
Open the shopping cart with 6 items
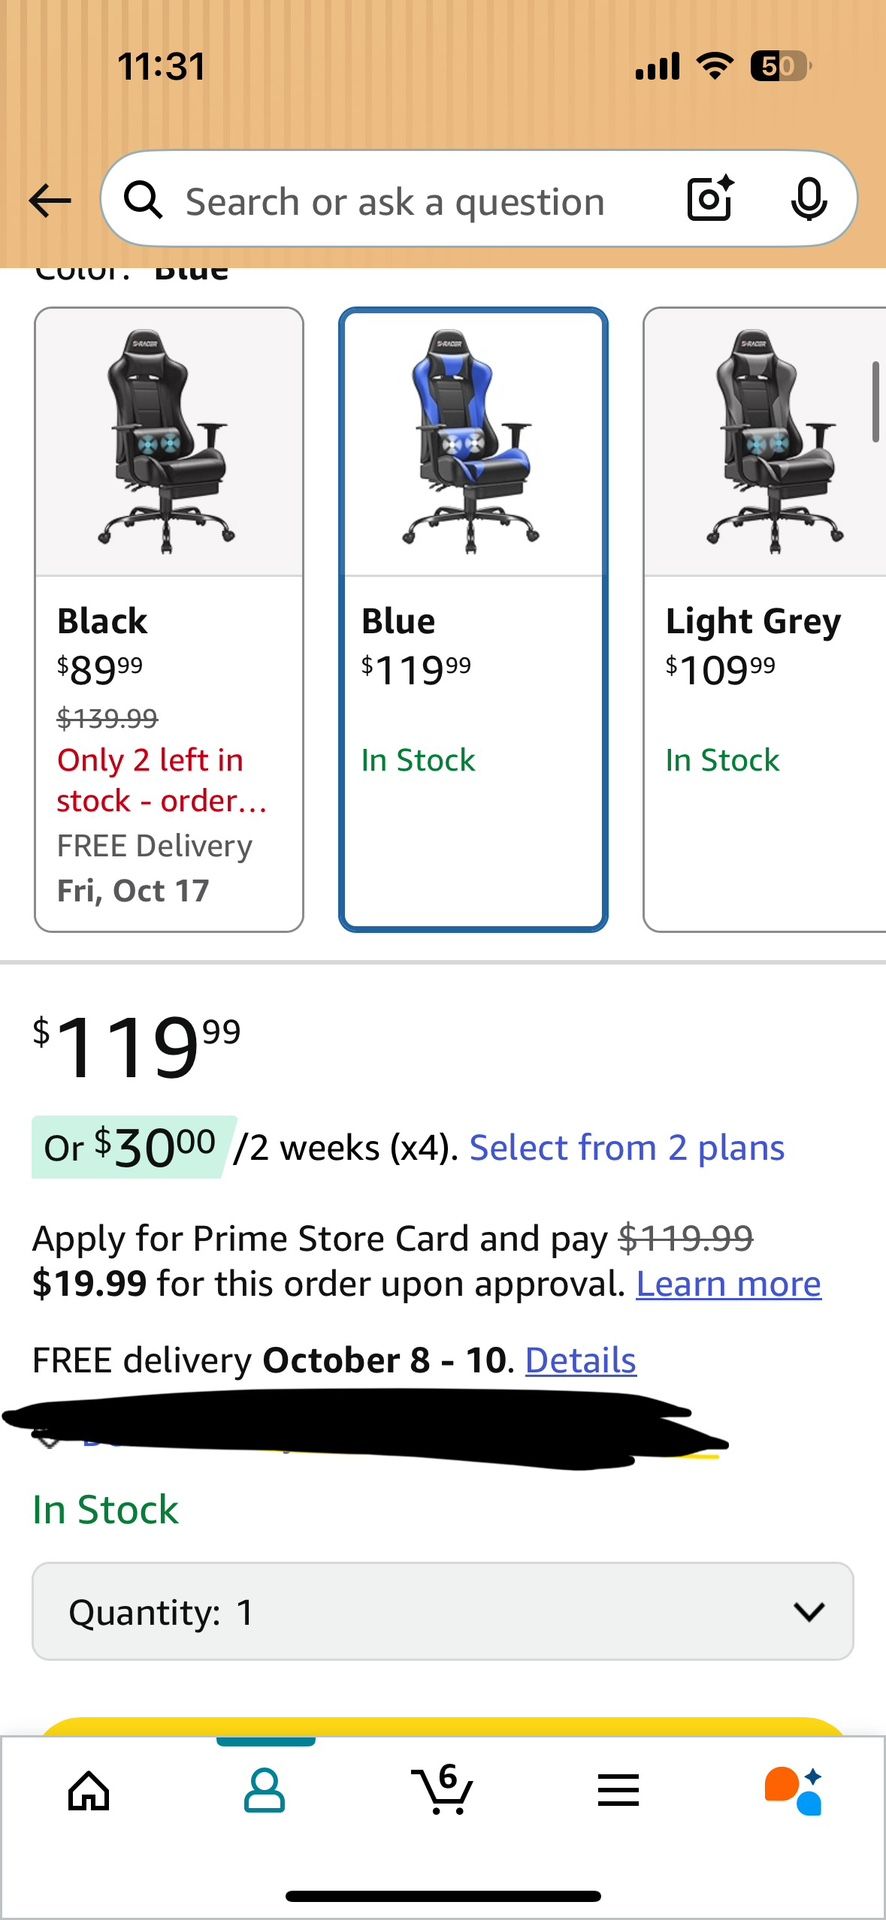click(442, 1790)
